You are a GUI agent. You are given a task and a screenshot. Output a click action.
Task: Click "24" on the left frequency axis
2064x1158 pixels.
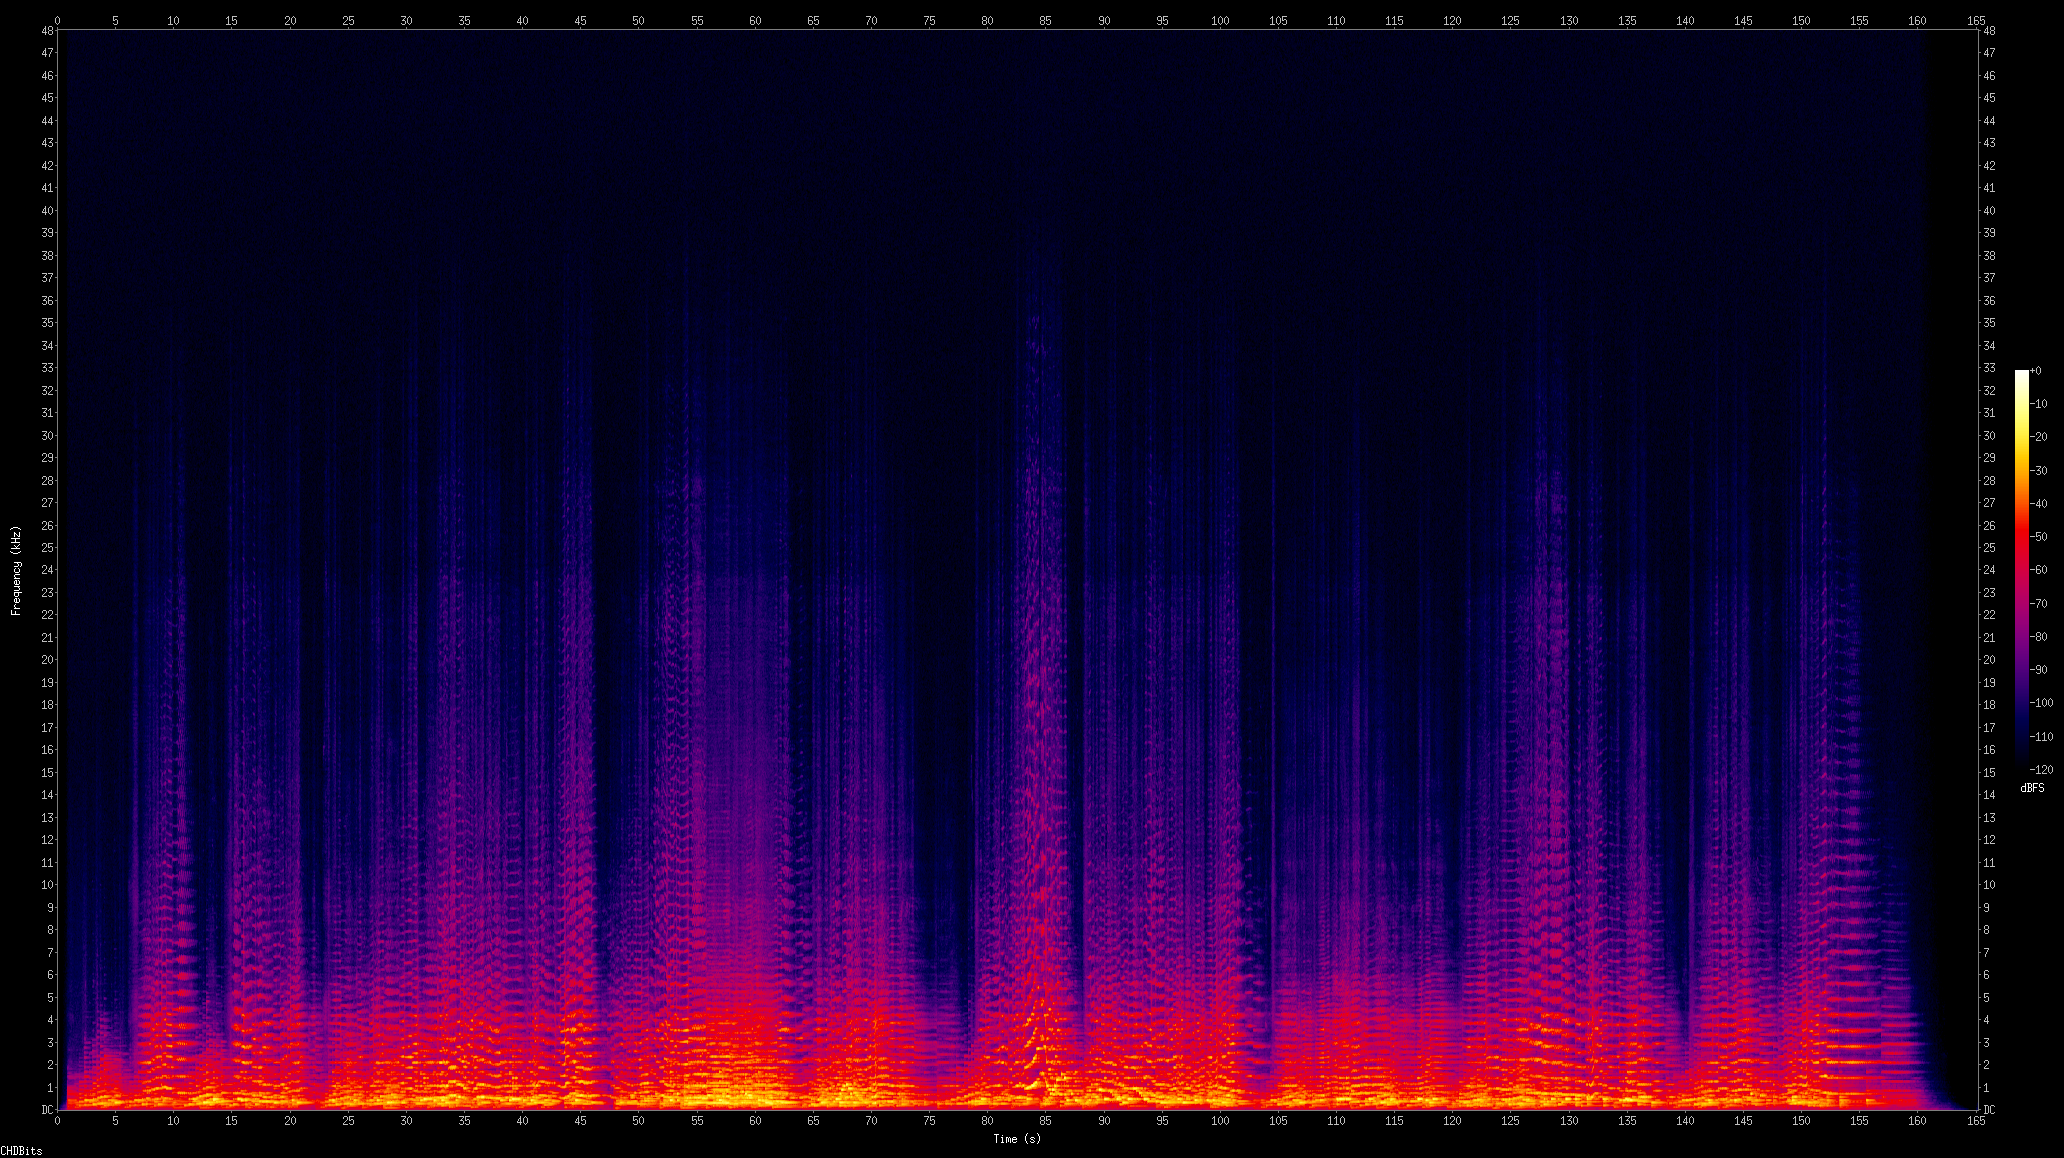47,570
